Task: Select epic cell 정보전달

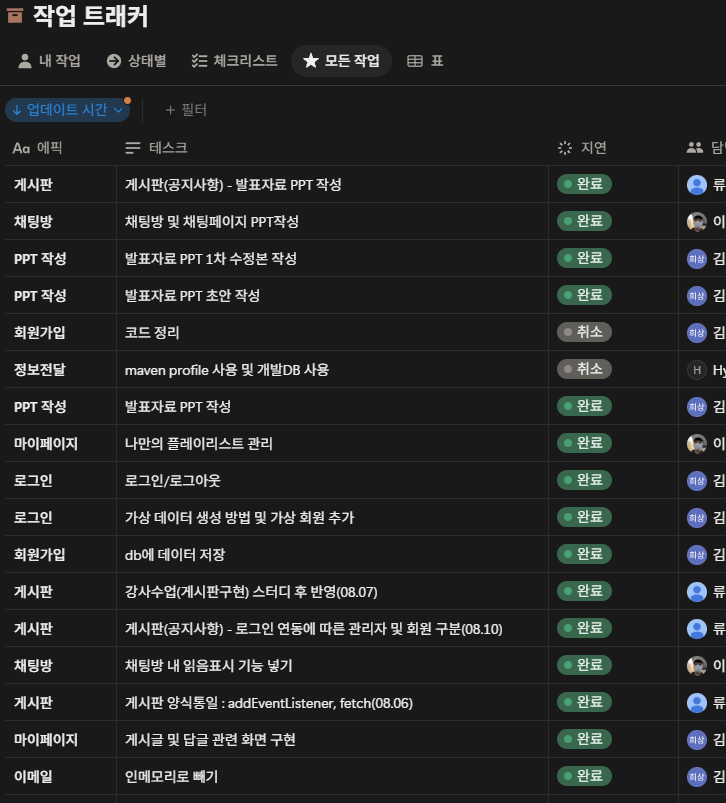Action: point(40,370)
